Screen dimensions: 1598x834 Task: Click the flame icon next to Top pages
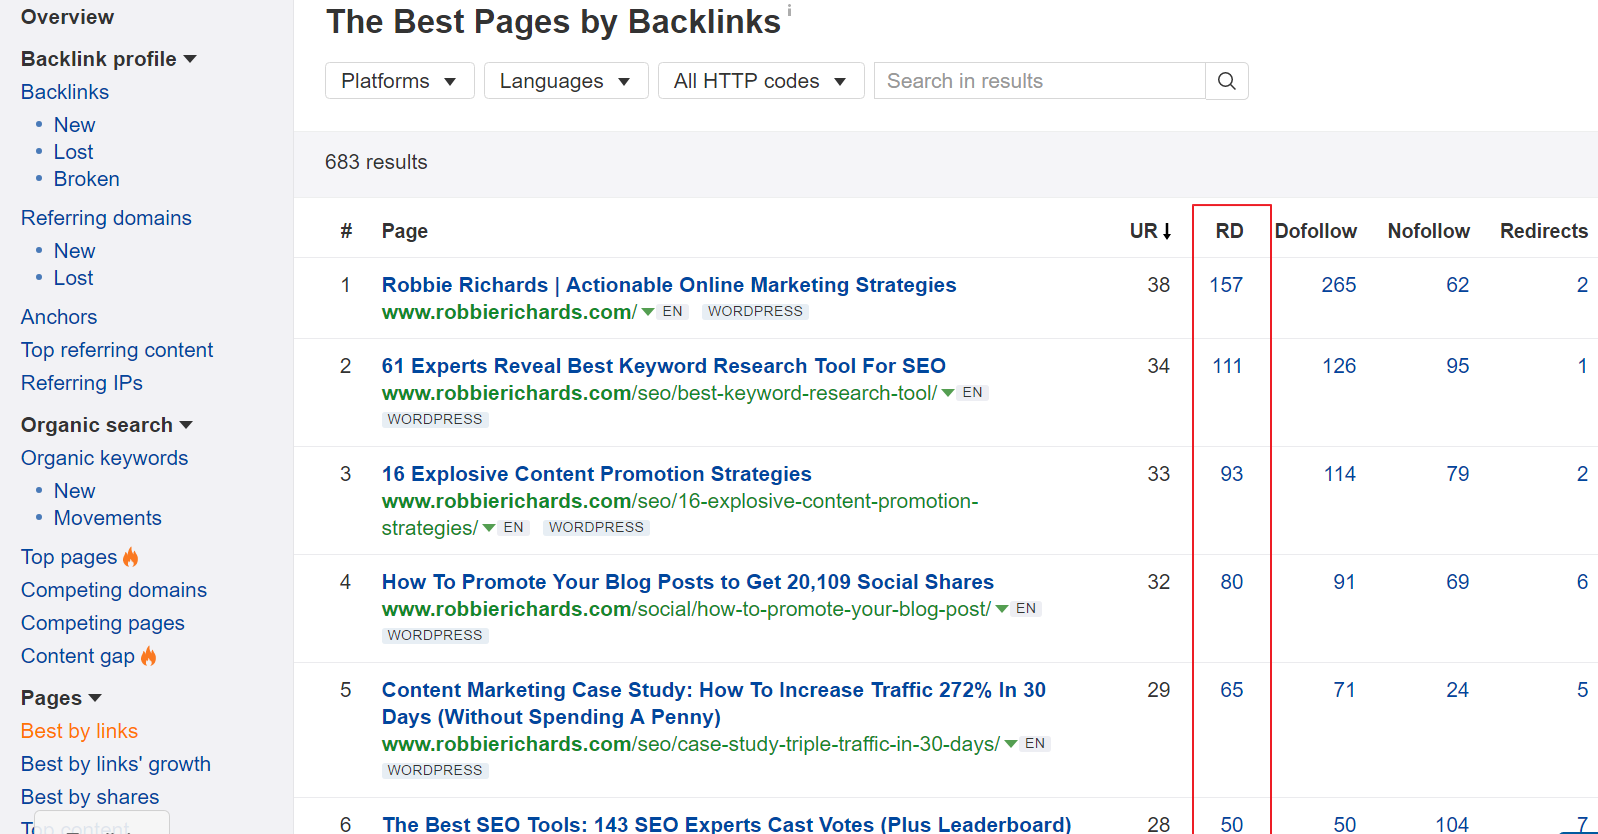131,557
